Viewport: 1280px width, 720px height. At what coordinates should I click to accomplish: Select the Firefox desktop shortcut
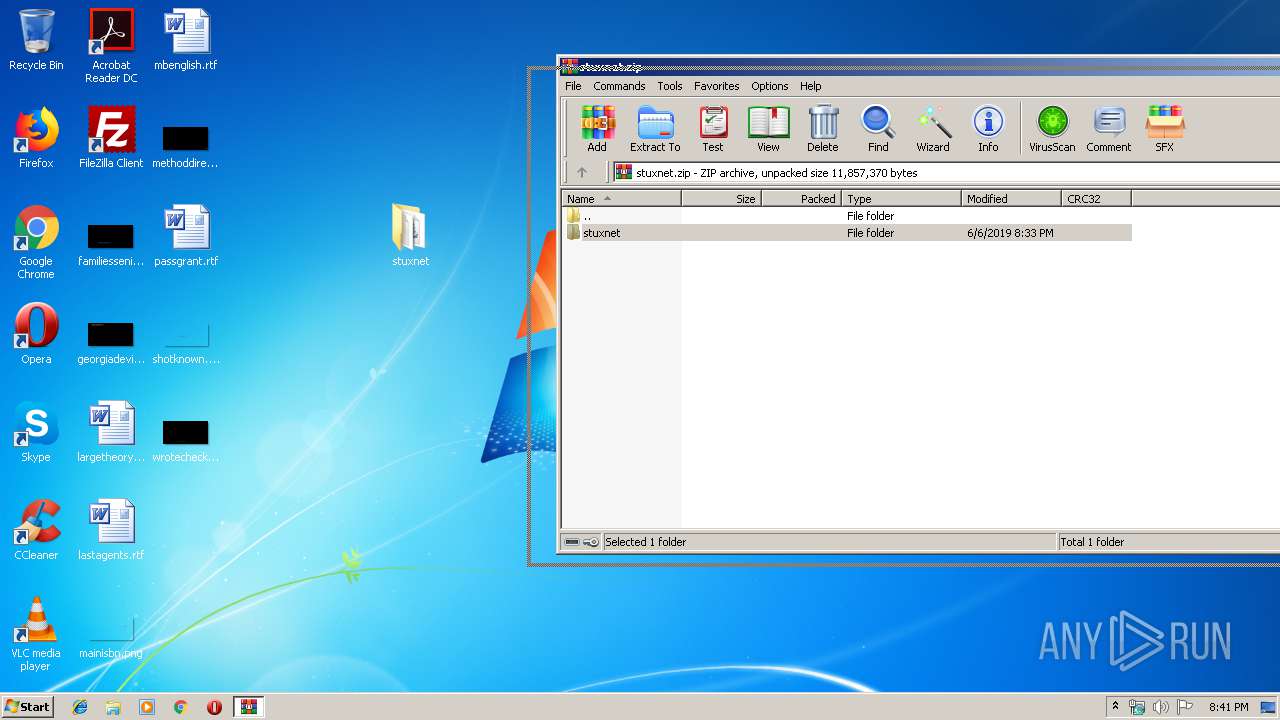tap(36, 138)
